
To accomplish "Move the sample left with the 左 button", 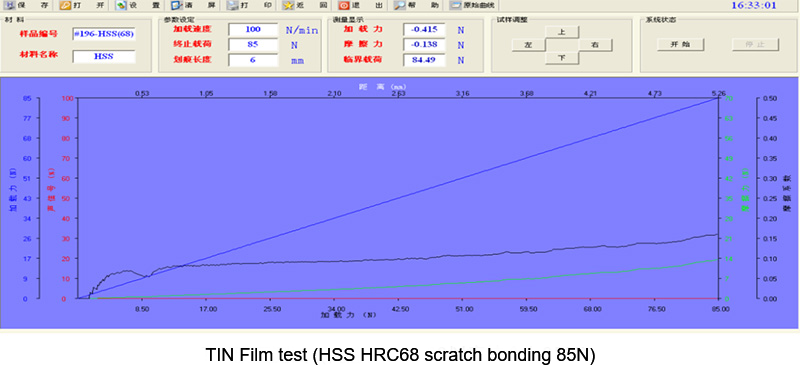I will pos(529,45).
